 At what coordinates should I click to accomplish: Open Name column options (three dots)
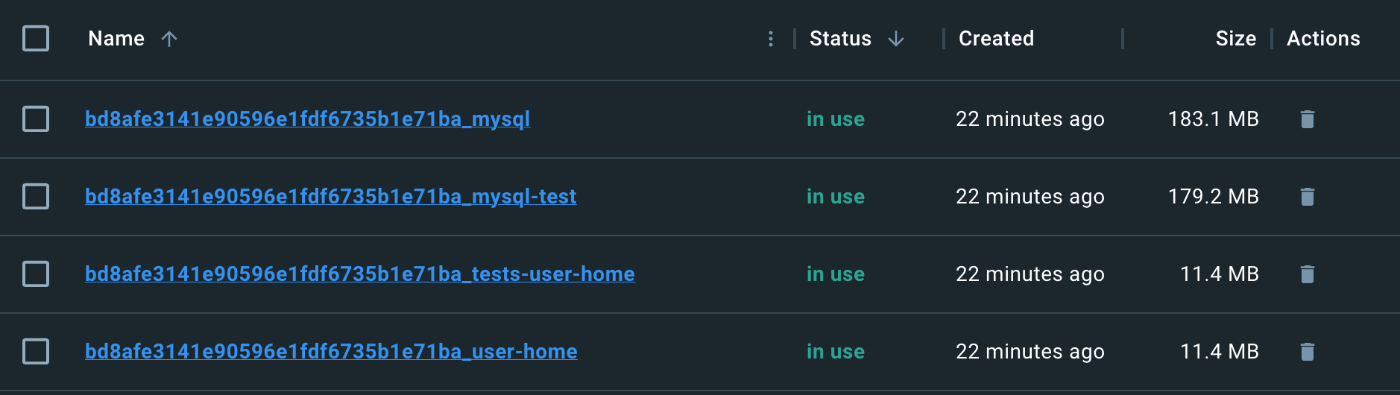(x=770, y=39)
